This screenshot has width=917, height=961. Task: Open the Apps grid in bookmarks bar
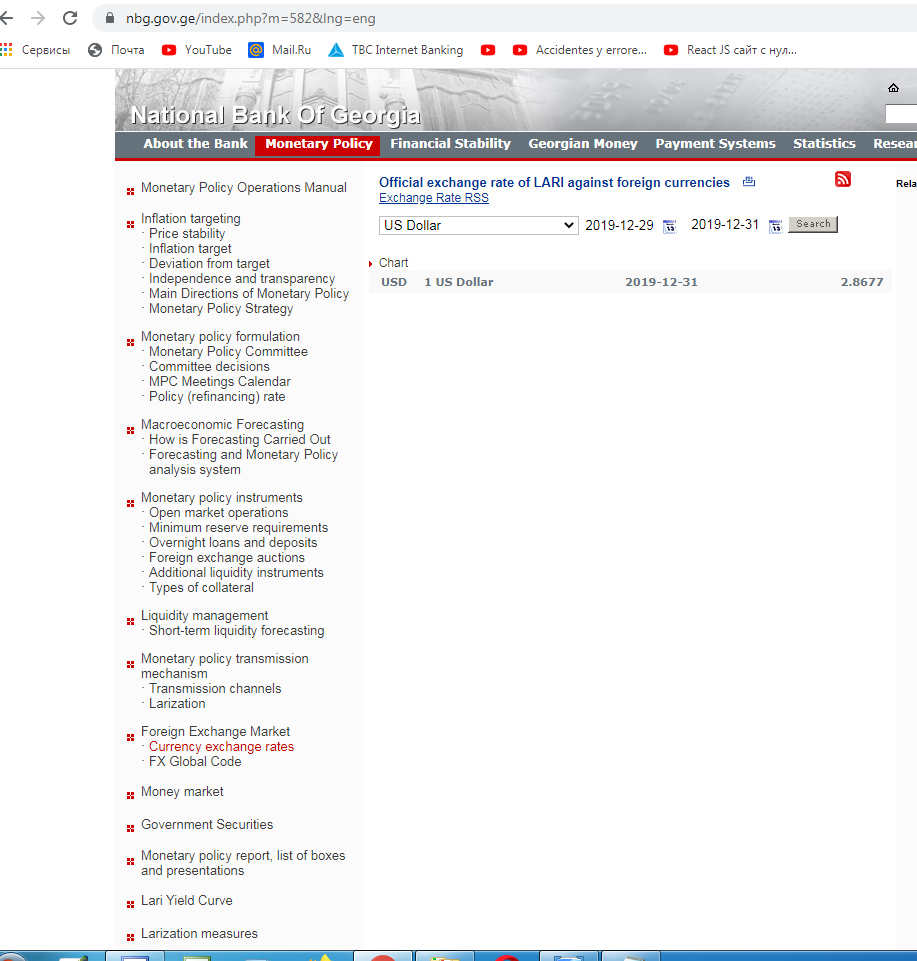click(7, 50)
